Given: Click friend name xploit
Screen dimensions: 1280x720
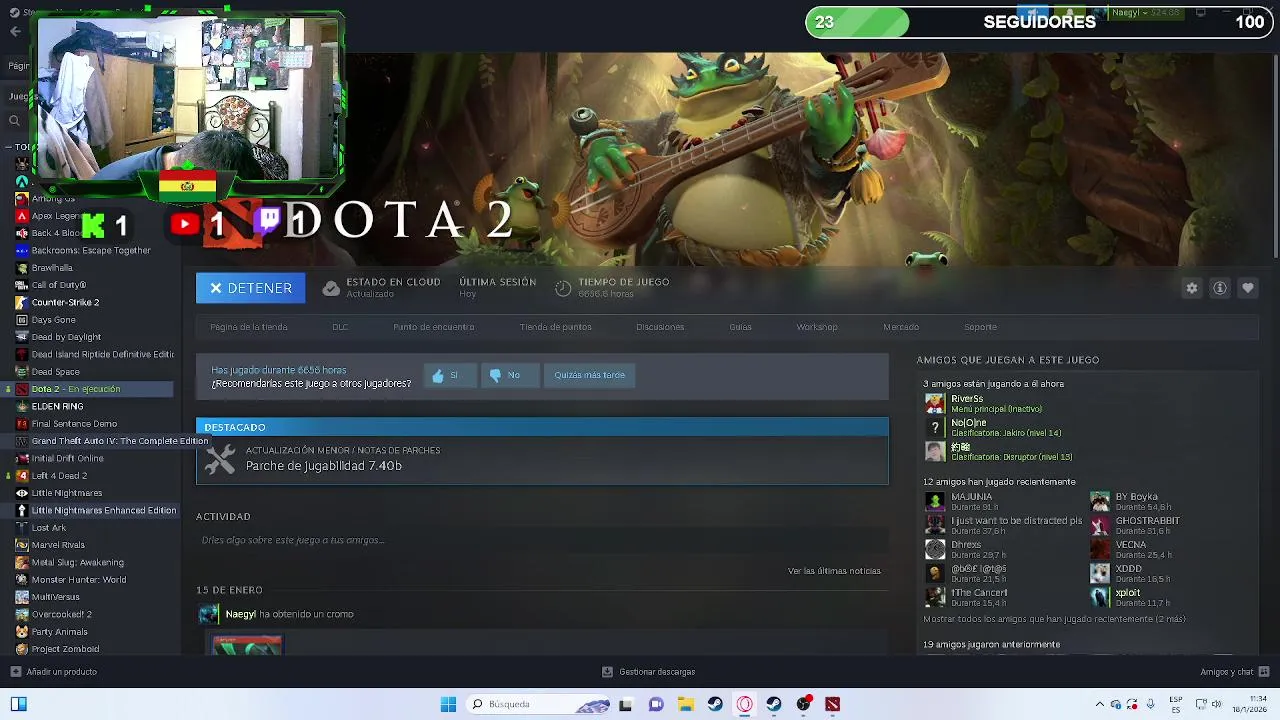Looking at the screenshot, I should tap(1128, 593).
